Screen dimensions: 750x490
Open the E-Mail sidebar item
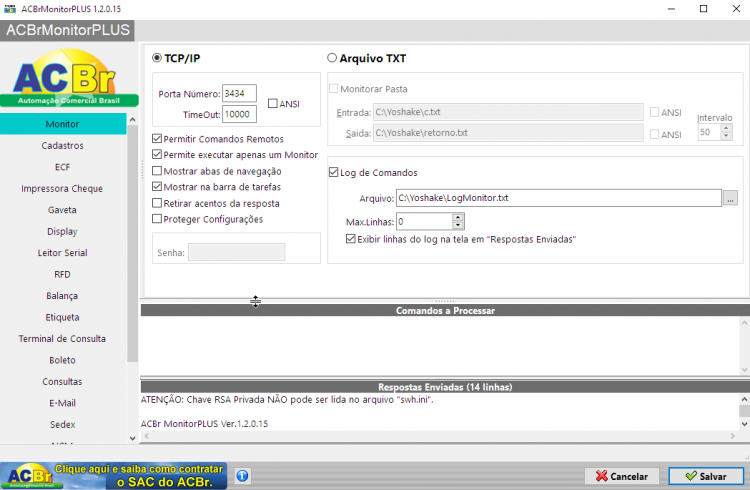coord(63,403)
